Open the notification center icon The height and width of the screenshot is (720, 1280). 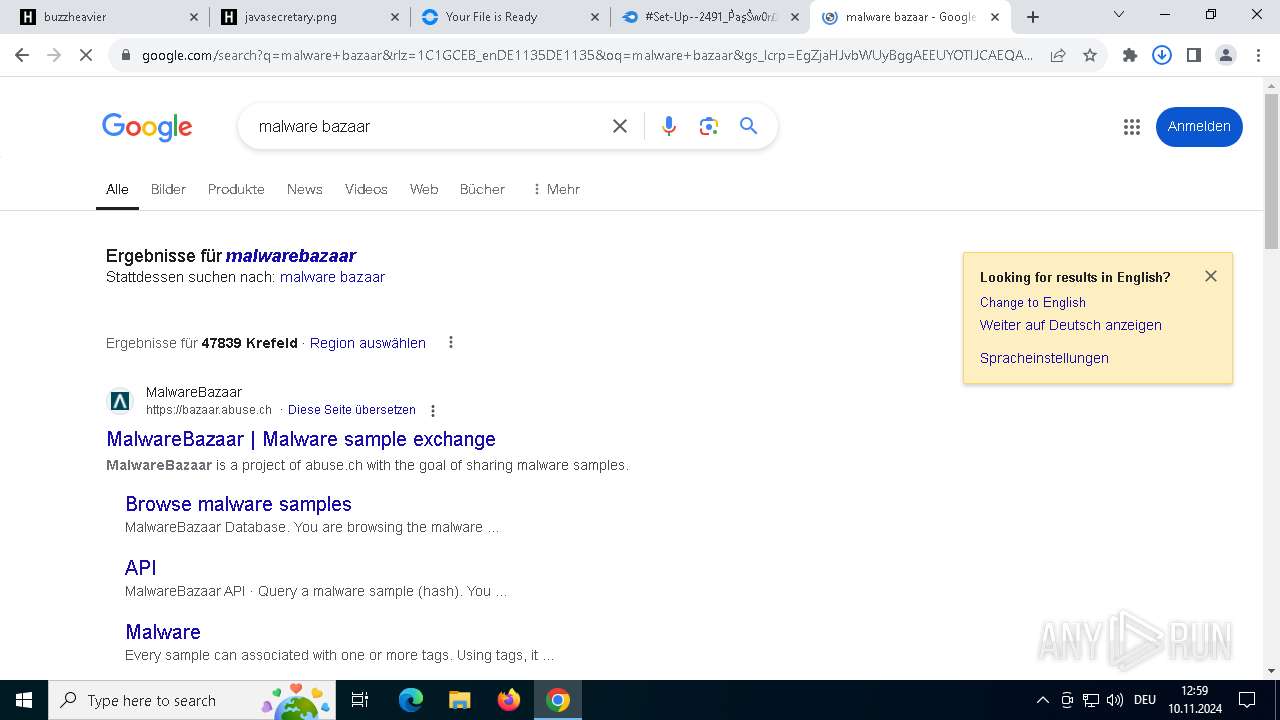click(1247, 700)
